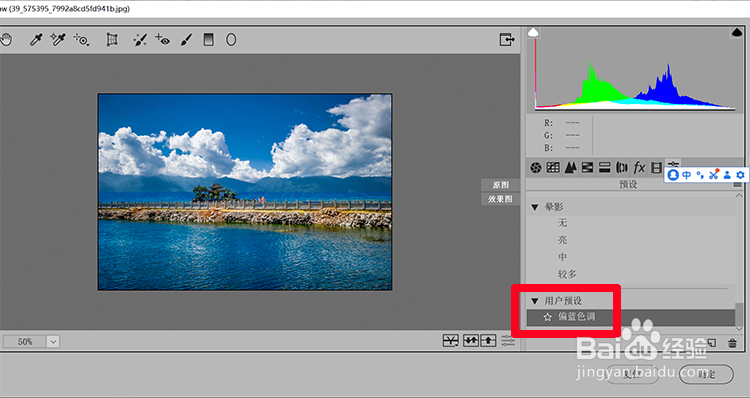
Task: Open the Lens Corrections panel tab
Action: pos(622,167)
